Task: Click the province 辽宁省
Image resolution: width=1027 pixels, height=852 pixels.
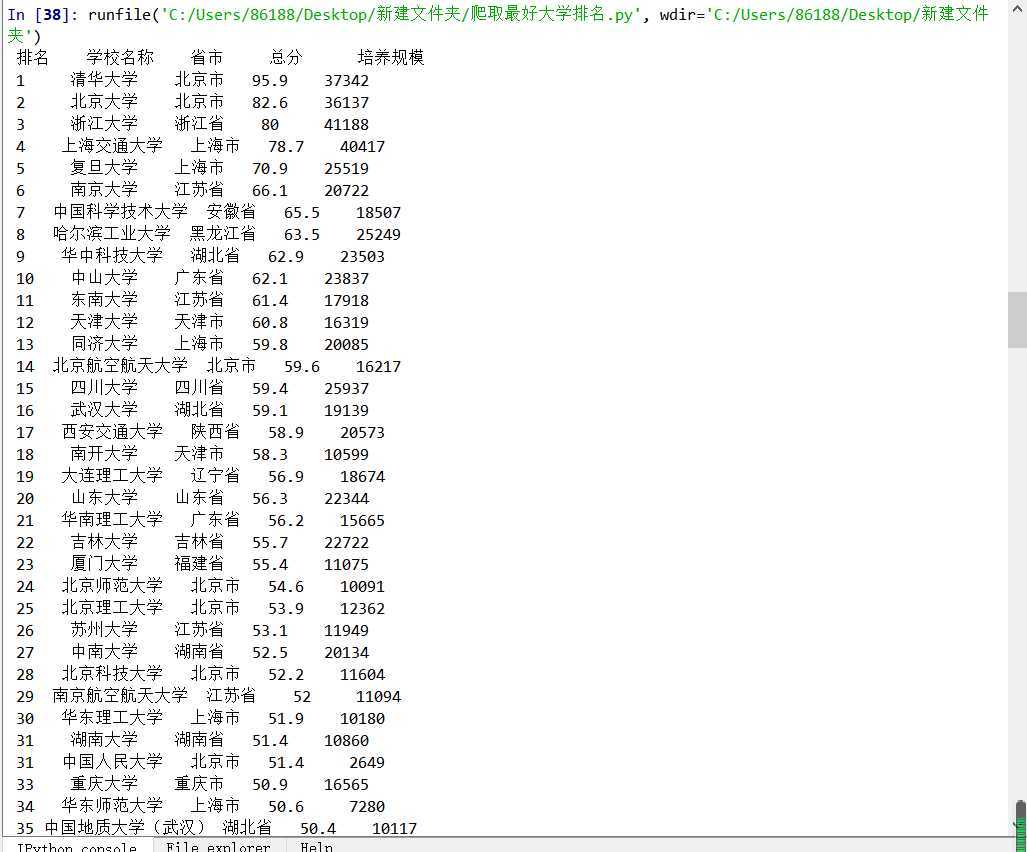Action: click(215, 475)
